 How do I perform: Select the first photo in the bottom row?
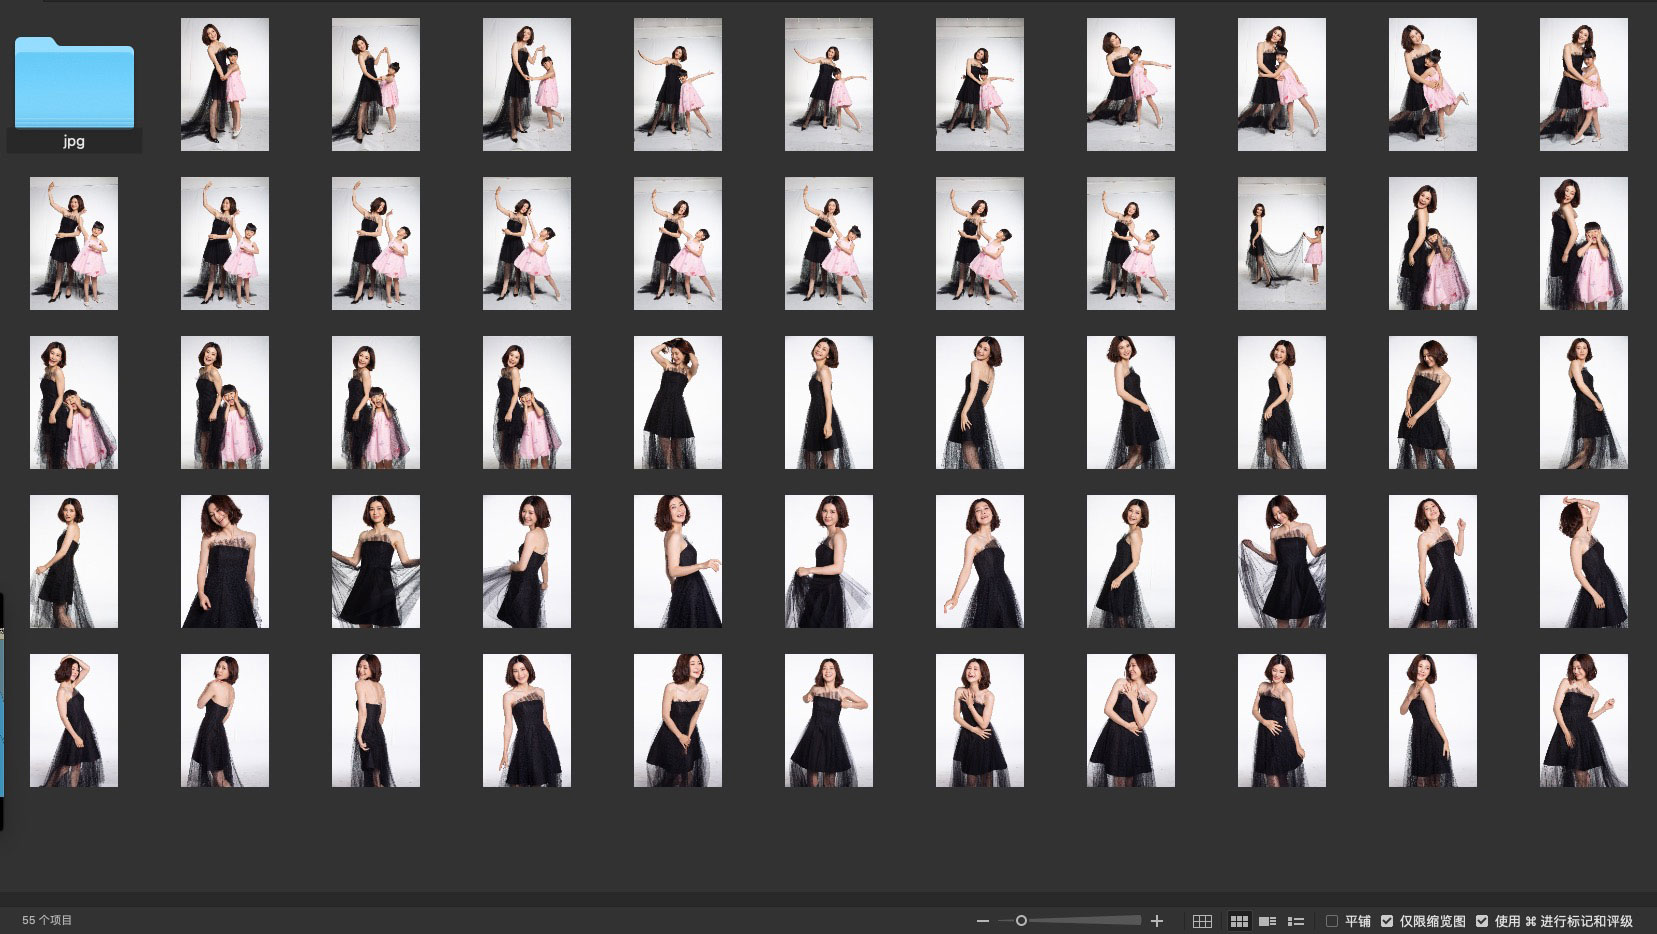[74, 720]
